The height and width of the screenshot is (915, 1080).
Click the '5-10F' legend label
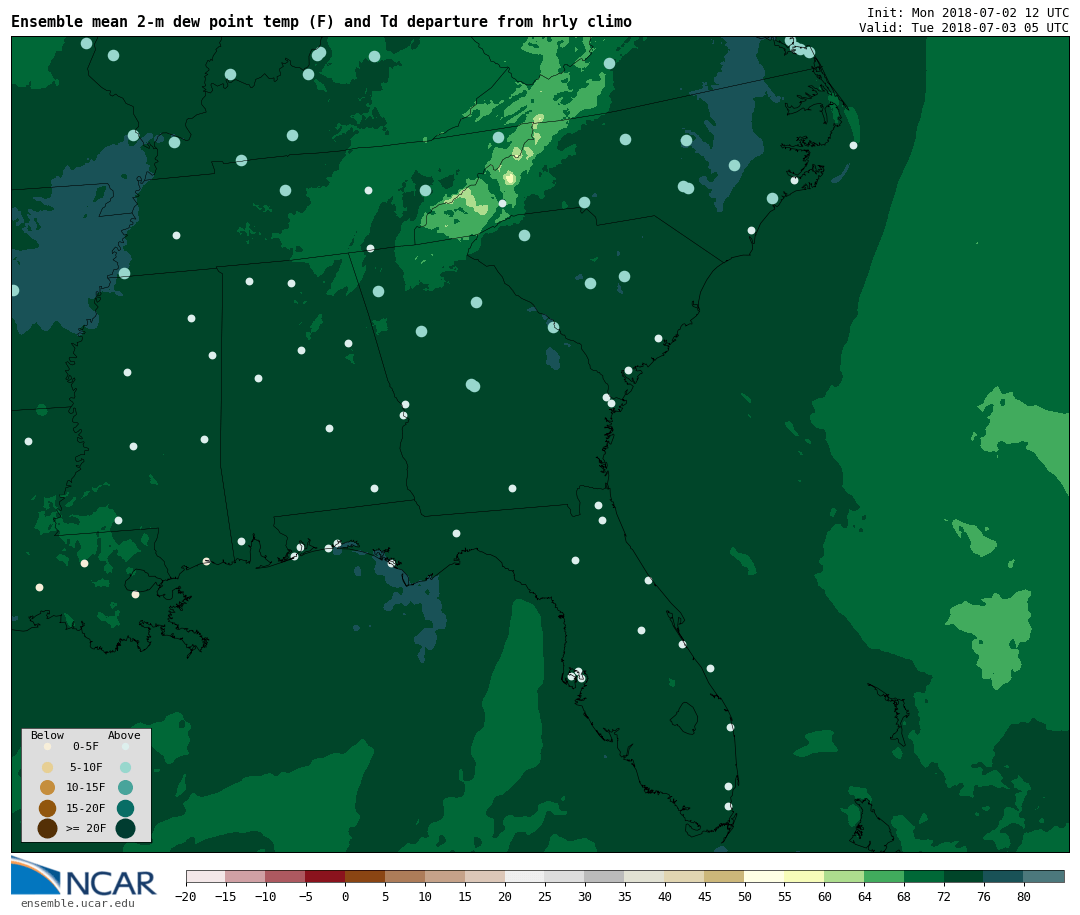tap(86, 768)
